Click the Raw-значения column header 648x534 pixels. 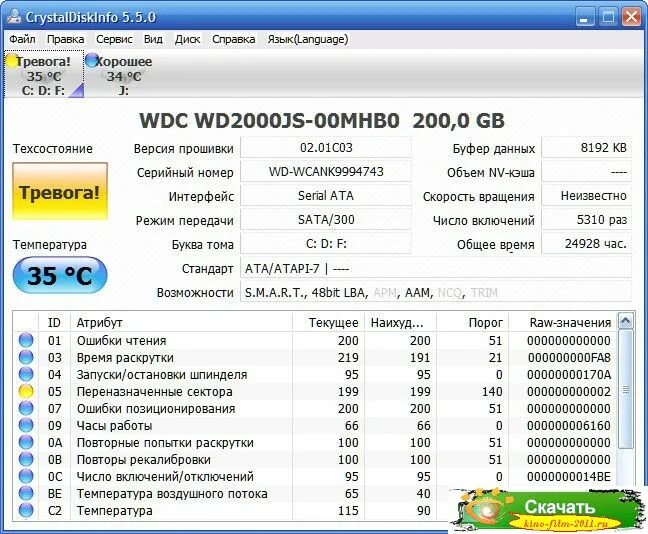(563, 322)
